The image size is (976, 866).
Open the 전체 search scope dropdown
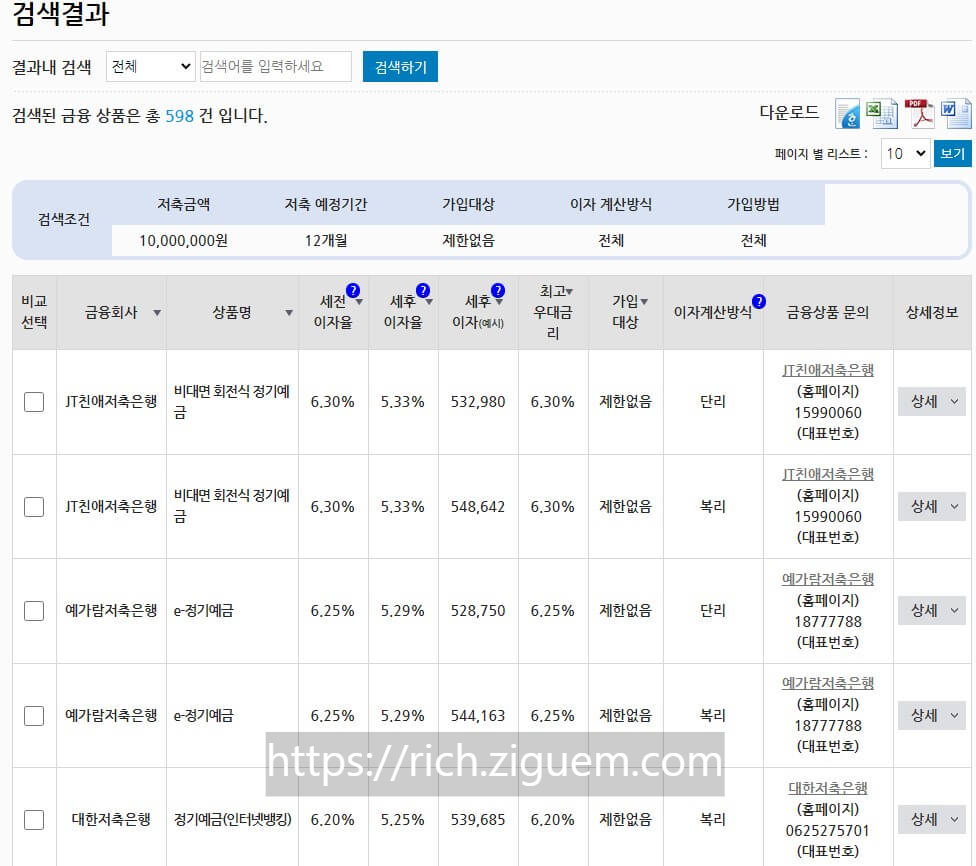pyautogui.click(x=149, y=66)
